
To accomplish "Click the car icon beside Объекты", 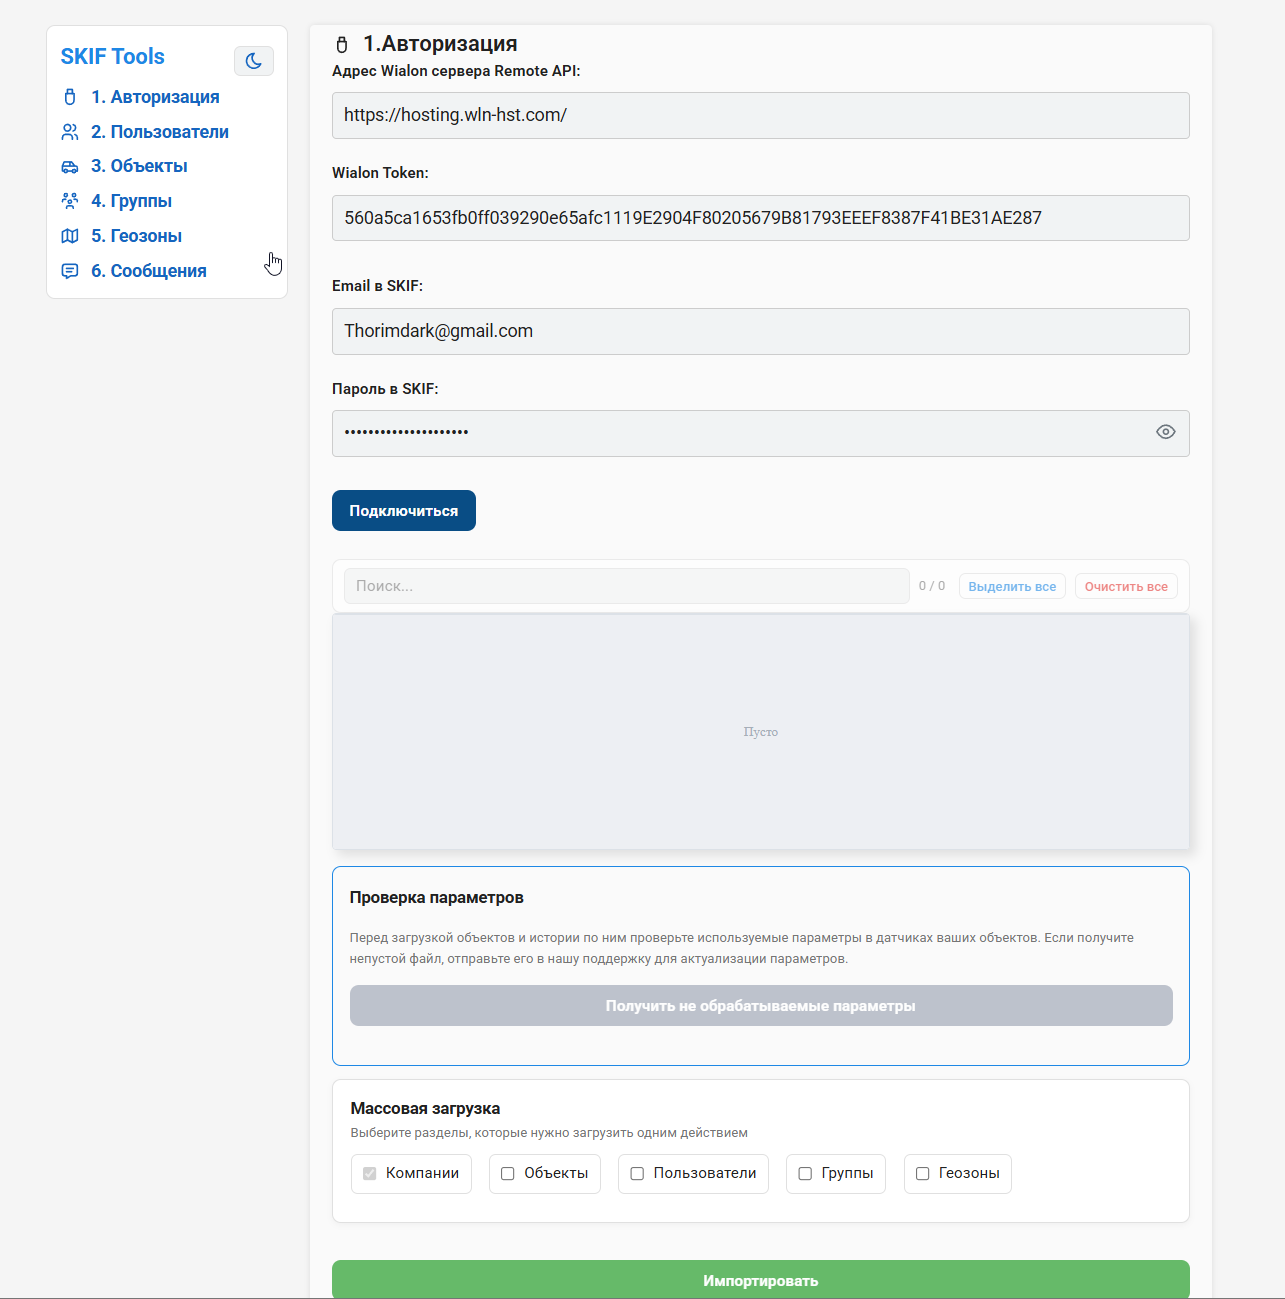I will pos(70,167).
